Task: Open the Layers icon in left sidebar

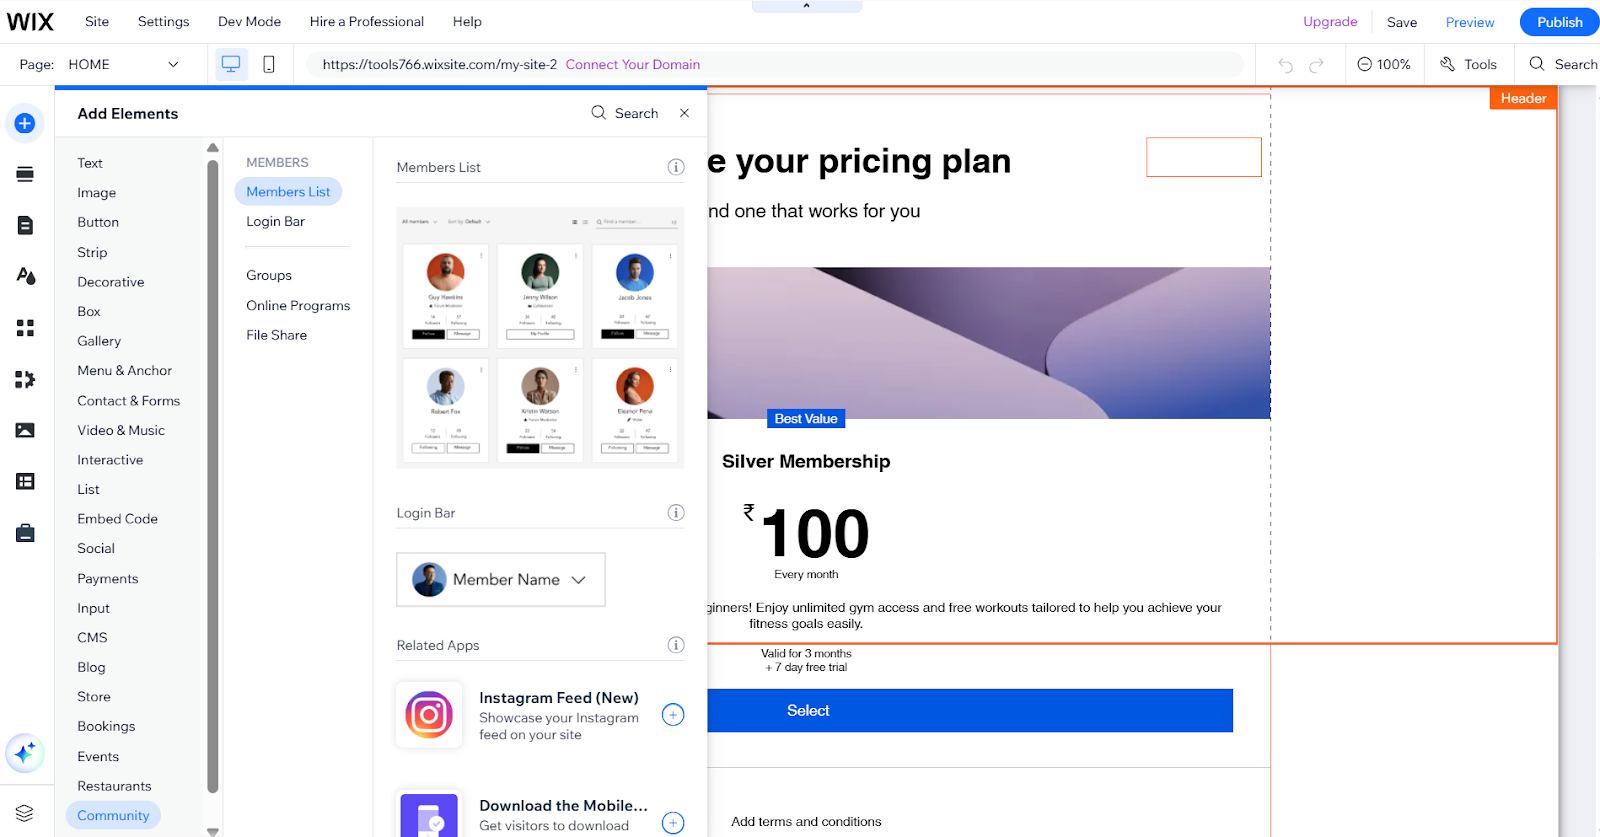Action: click(25, 813)
